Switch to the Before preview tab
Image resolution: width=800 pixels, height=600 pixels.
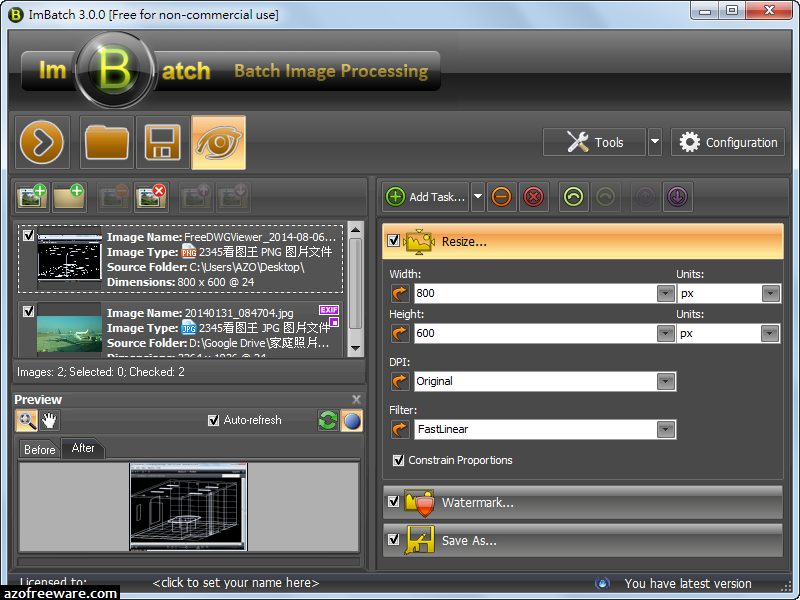(39, 449)
